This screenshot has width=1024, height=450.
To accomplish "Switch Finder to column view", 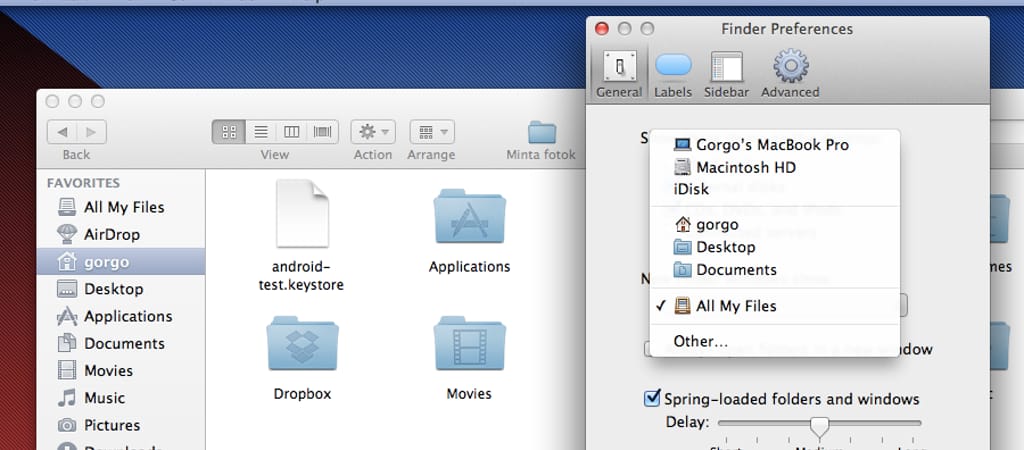I will (x=292, y=131).
